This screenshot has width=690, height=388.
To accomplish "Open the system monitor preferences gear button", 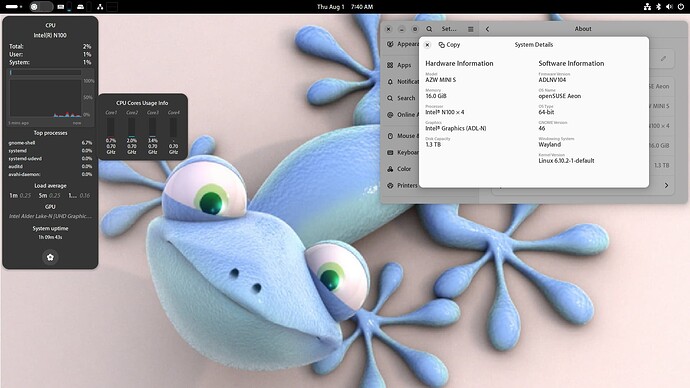I will 50,257.
